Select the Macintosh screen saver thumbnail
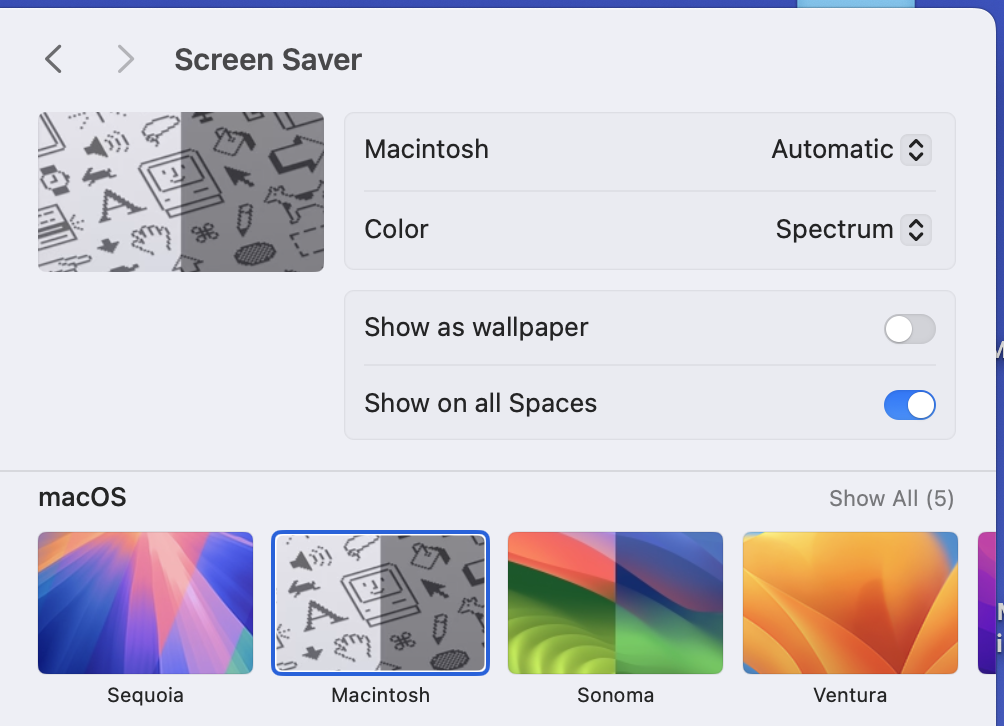Viewport: 1004px width, 726px height. point(380,602)
